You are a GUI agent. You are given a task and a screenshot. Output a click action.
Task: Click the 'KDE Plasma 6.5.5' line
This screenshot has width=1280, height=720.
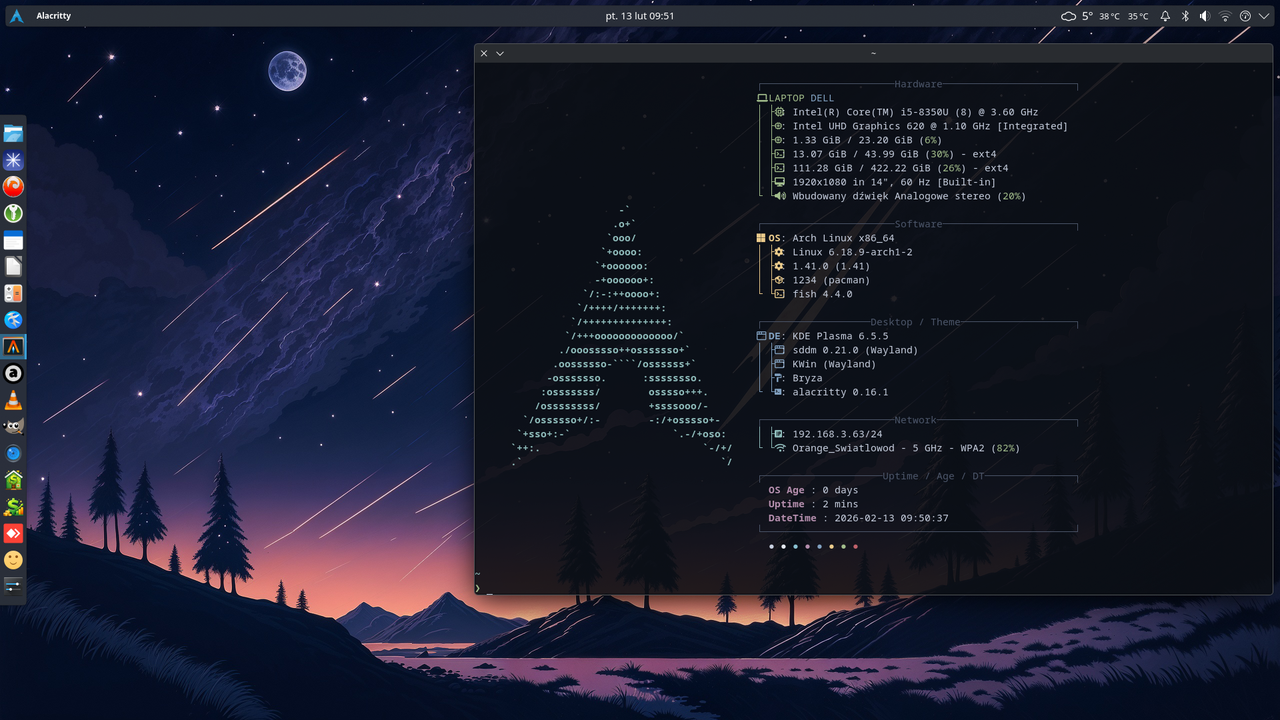pos(840,336)
